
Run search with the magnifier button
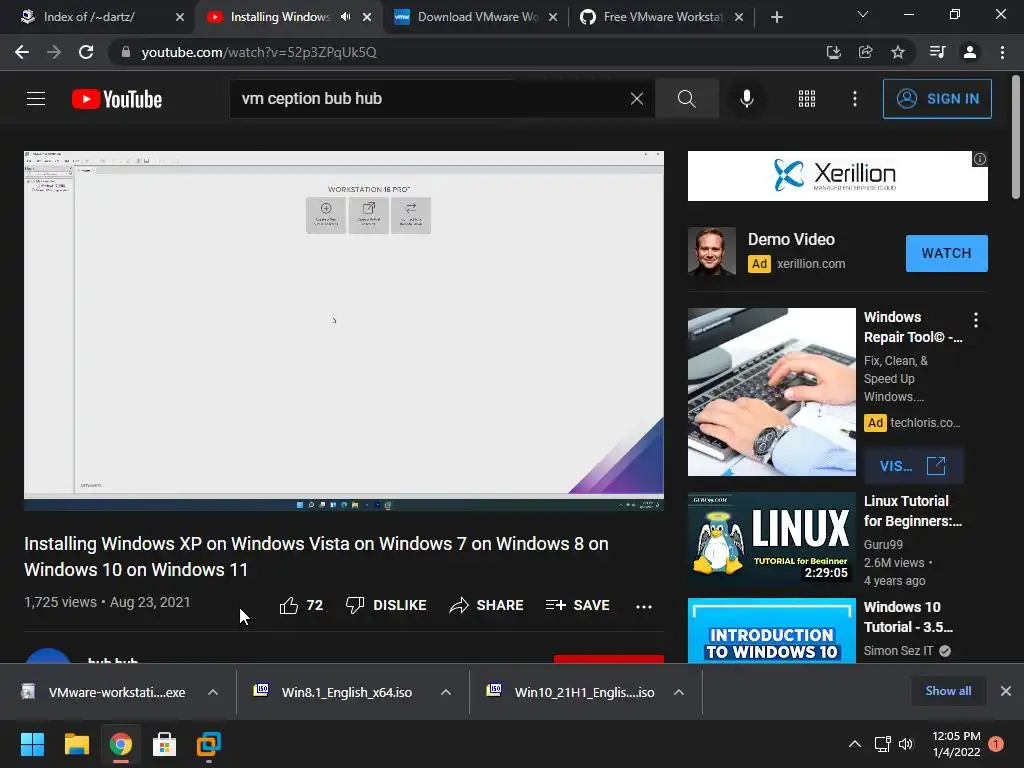tap(686, 99)
